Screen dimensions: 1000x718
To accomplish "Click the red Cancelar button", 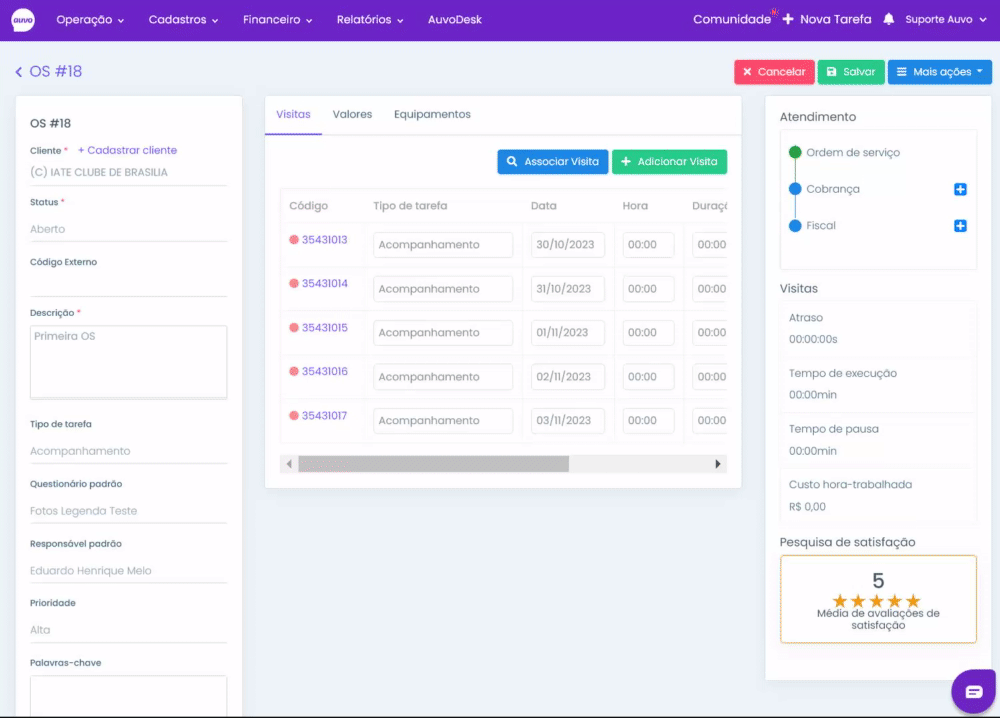I will pyautogui.click(x=774, y=72).
